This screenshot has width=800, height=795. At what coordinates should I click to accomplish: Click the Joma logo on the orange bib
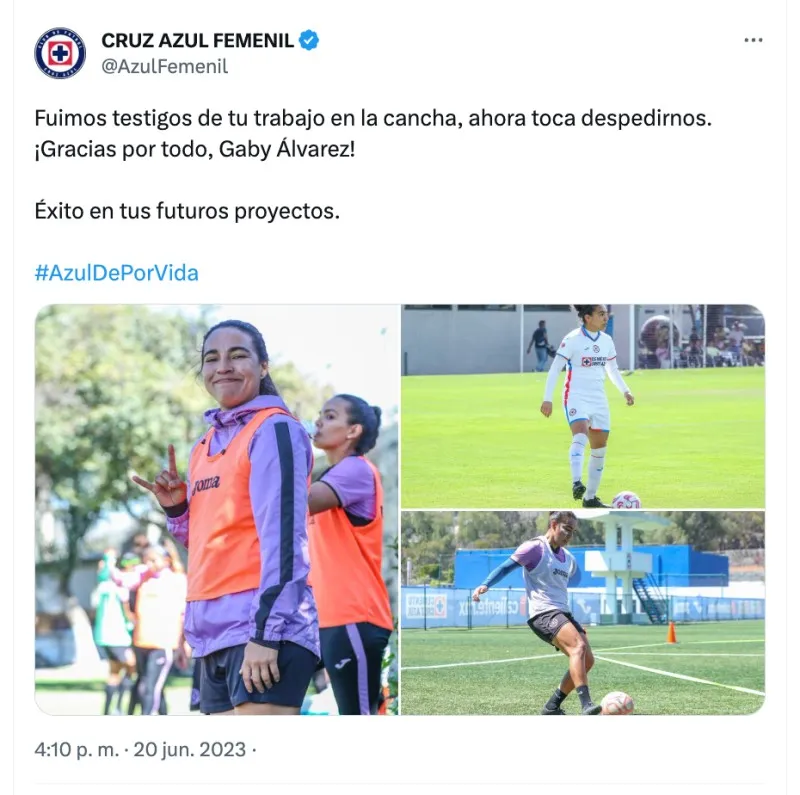coord(205,484)
